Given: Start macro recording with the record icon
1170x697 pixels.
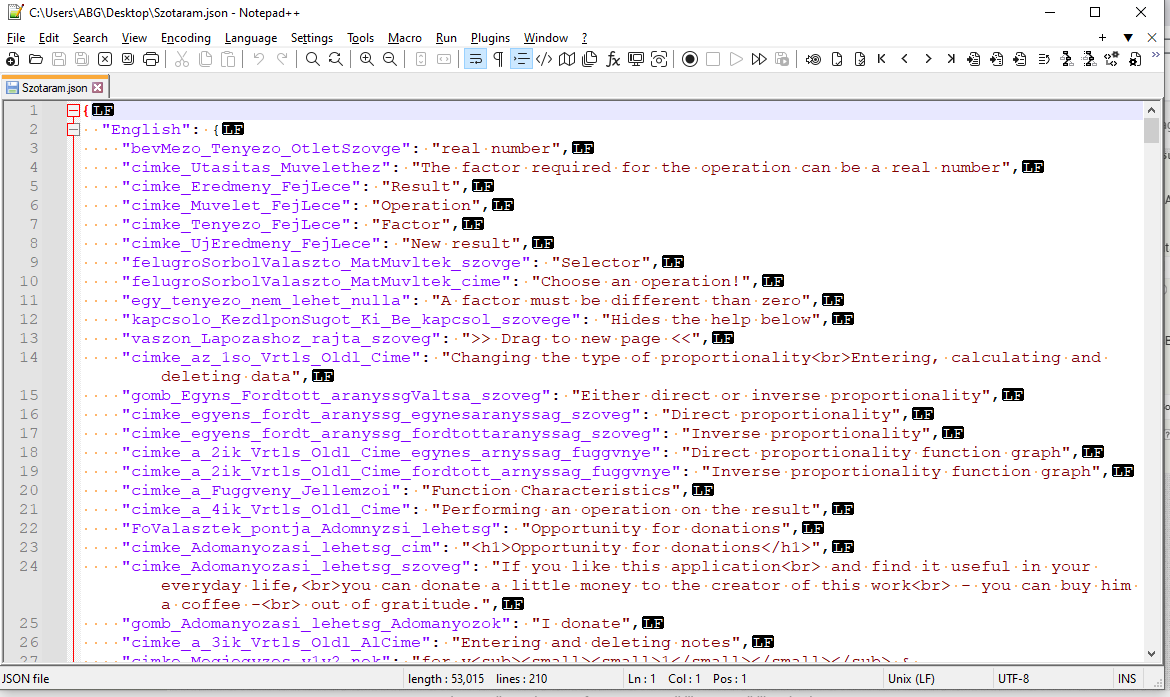Looking at the screenshot, I should (x=690, y=60).
